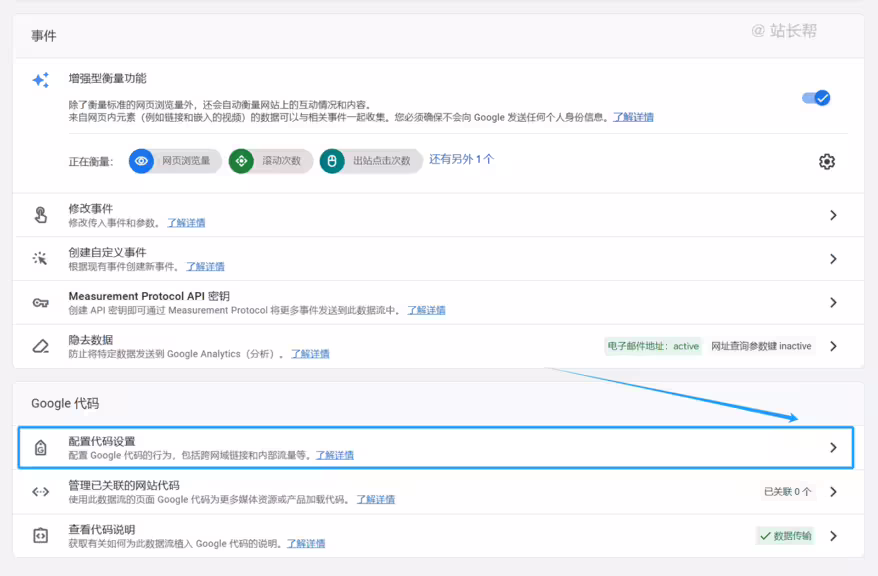878x576 pixels.
Task: Click the 创建自定义事件 sparkle cursor icon
Action: click(x=40, y=259)
